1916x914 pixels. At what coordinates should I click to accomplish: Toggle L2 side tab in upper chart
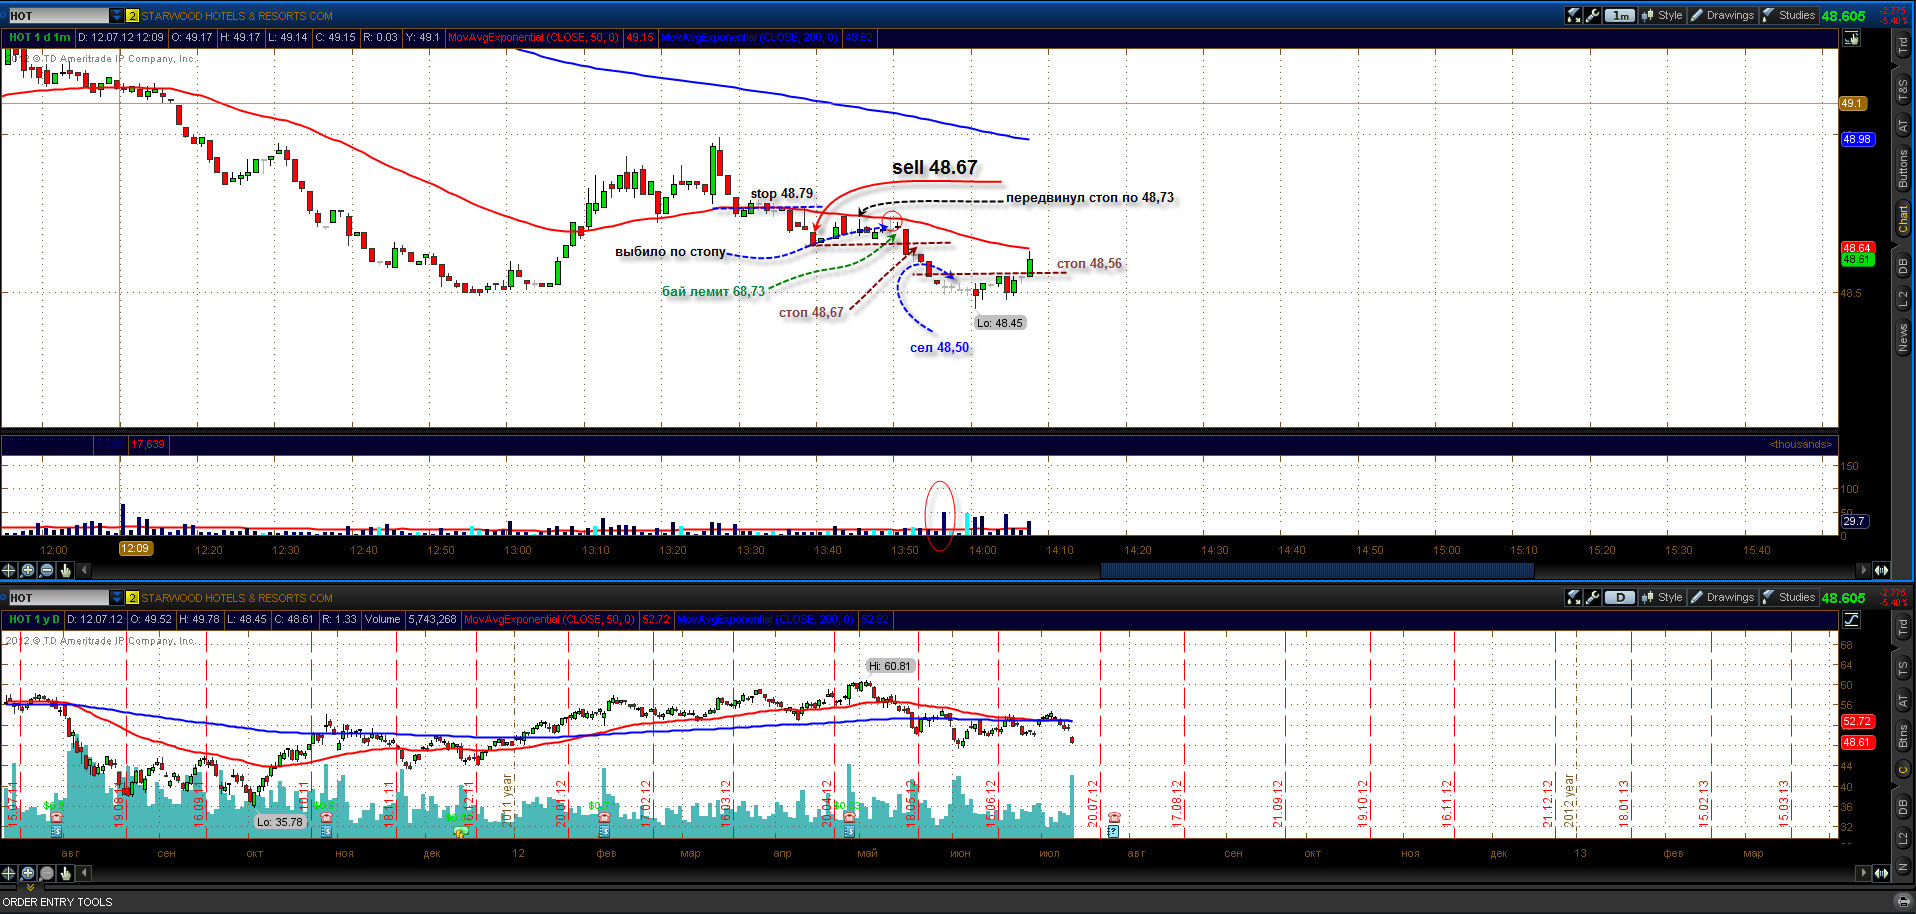(1903, 299)
